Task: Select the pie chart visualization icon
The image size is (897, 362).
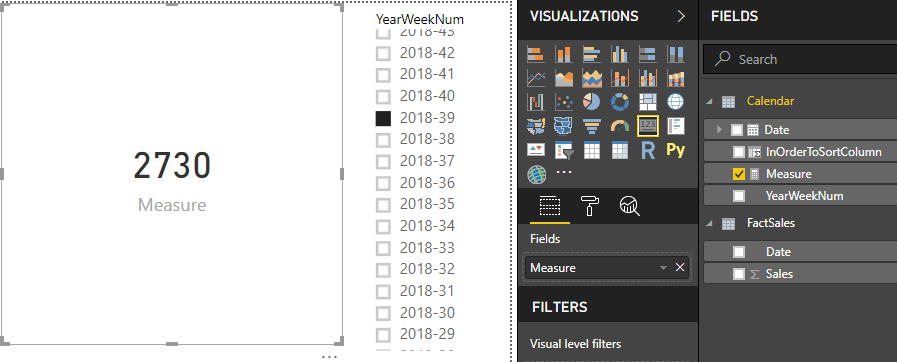Action: (592, 102)
